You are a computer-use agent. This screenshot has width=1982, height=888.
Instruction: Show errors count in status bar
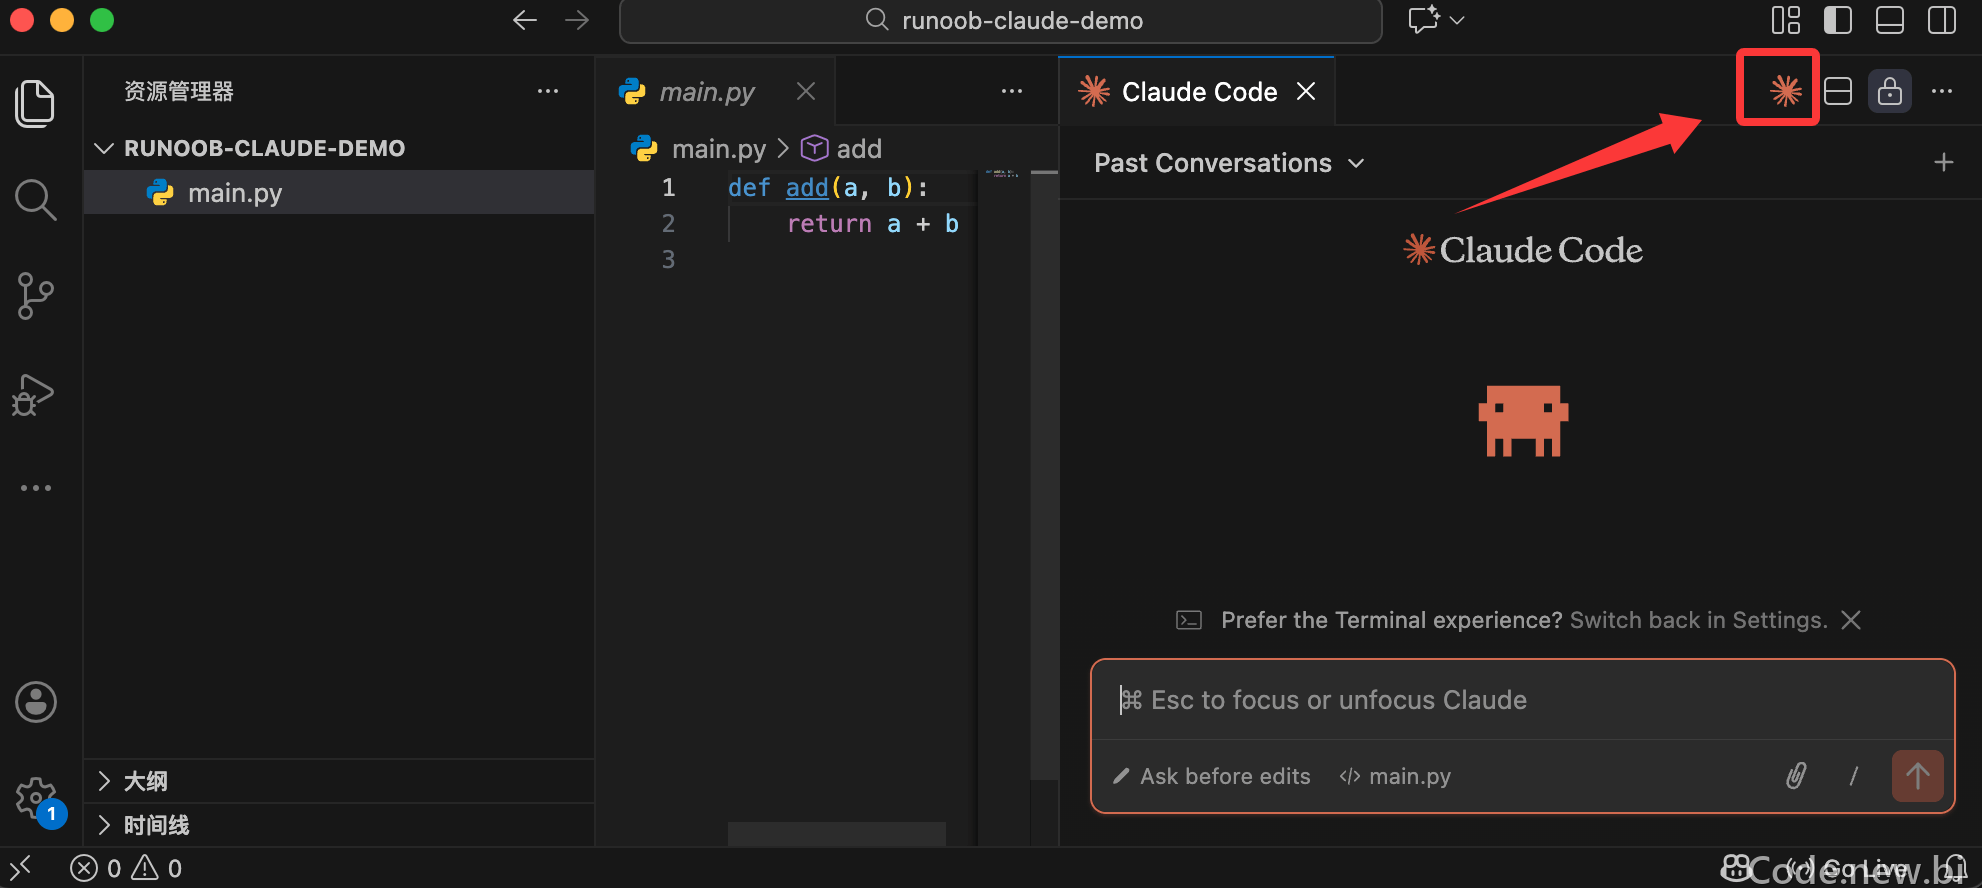click(x=96, y=868)
